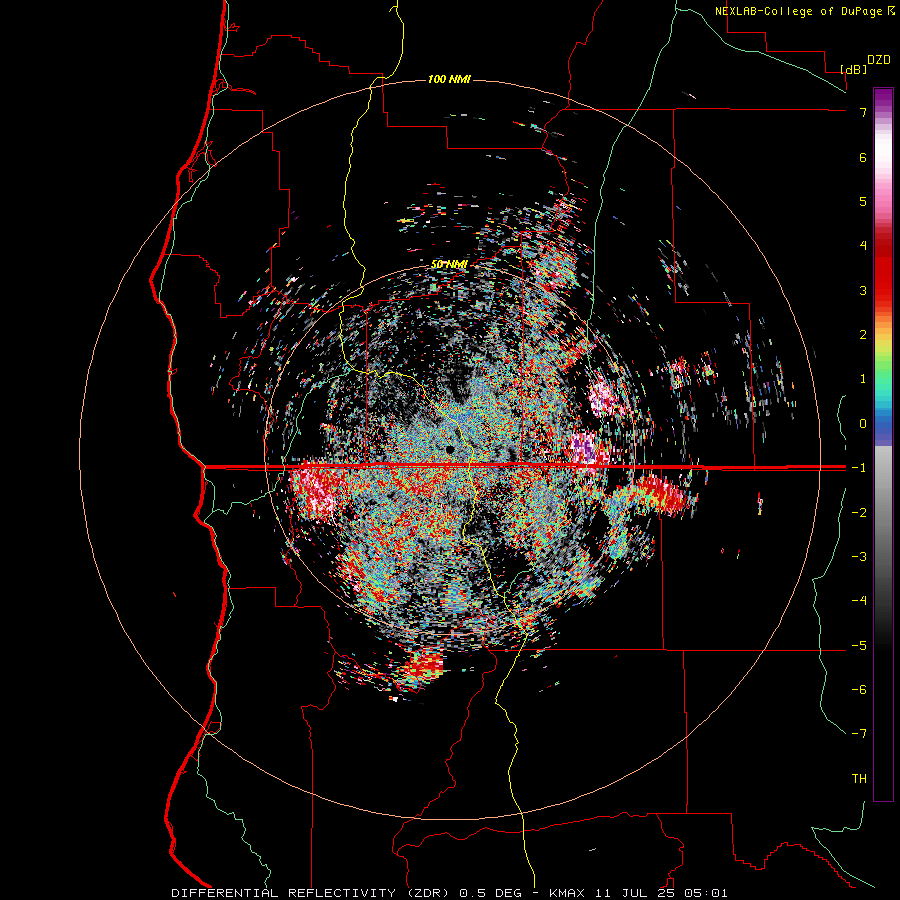Viewport: 900px width, 900px height.
Task: Click the scale value 7 label
Action: pos(863,112)
